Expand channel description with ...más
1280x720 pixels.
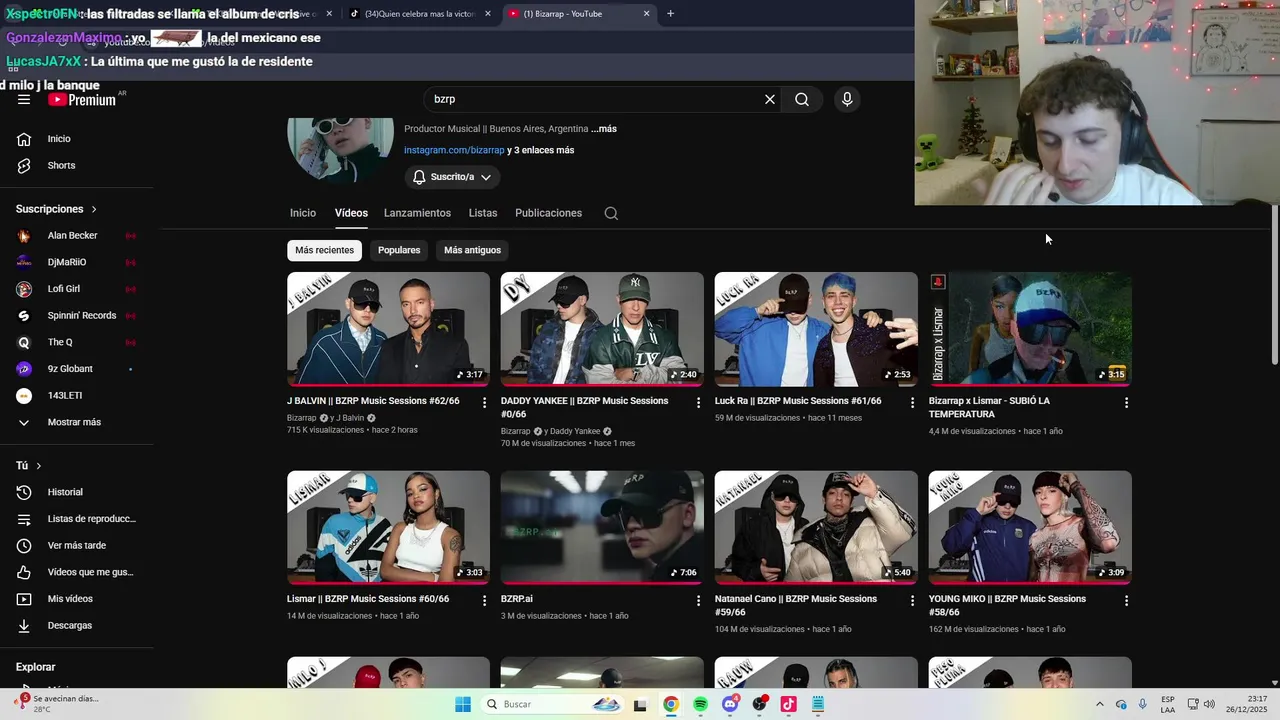(x=603, y=129)
